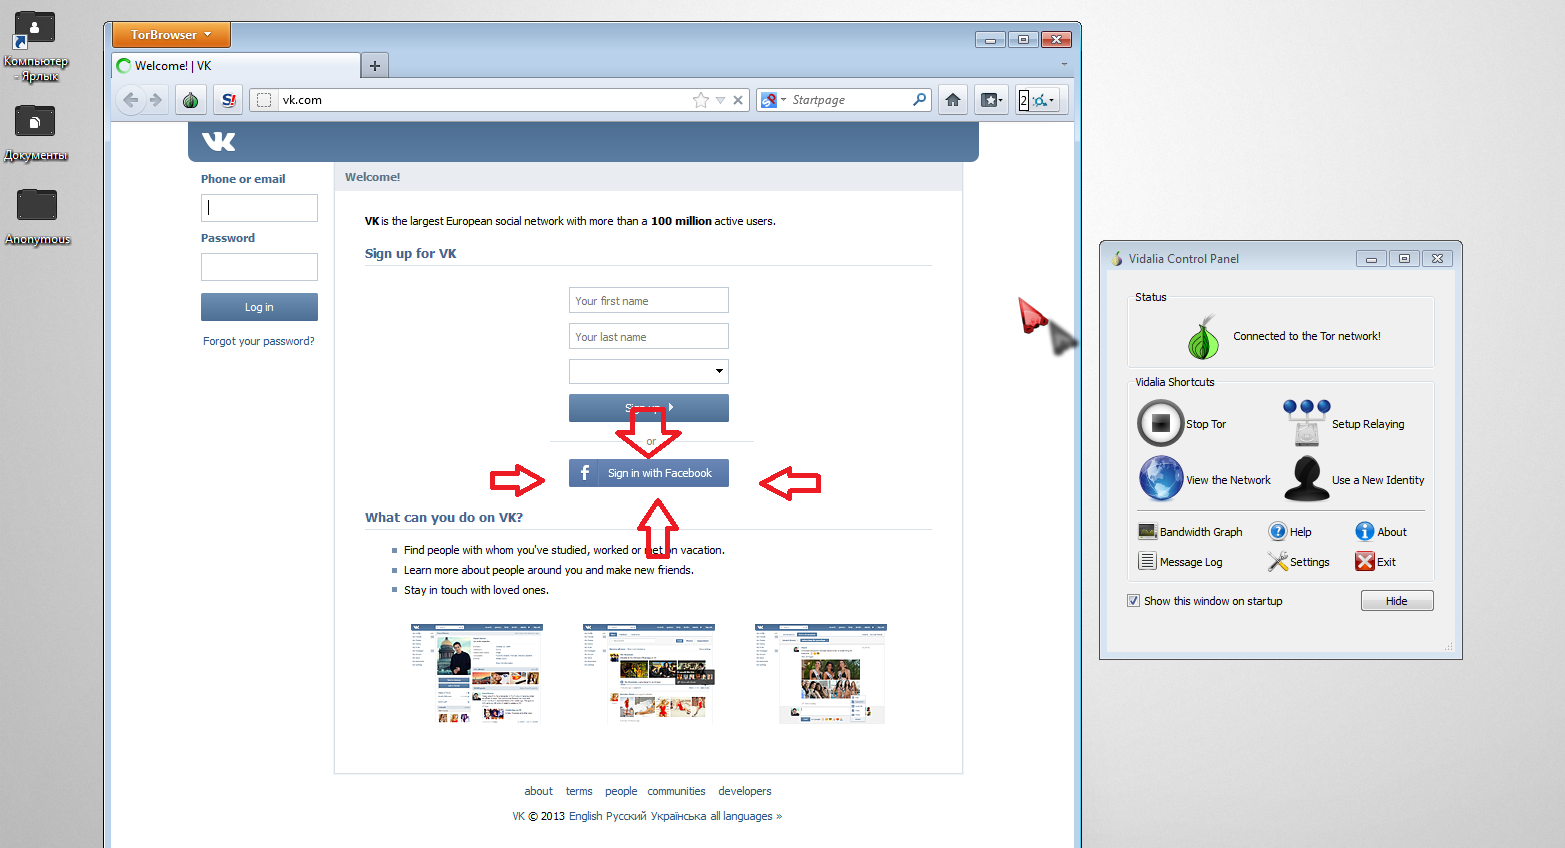The image size is (1565, 848).
Task: Click the site identity icon before vk.com
Action: [264, 100]
